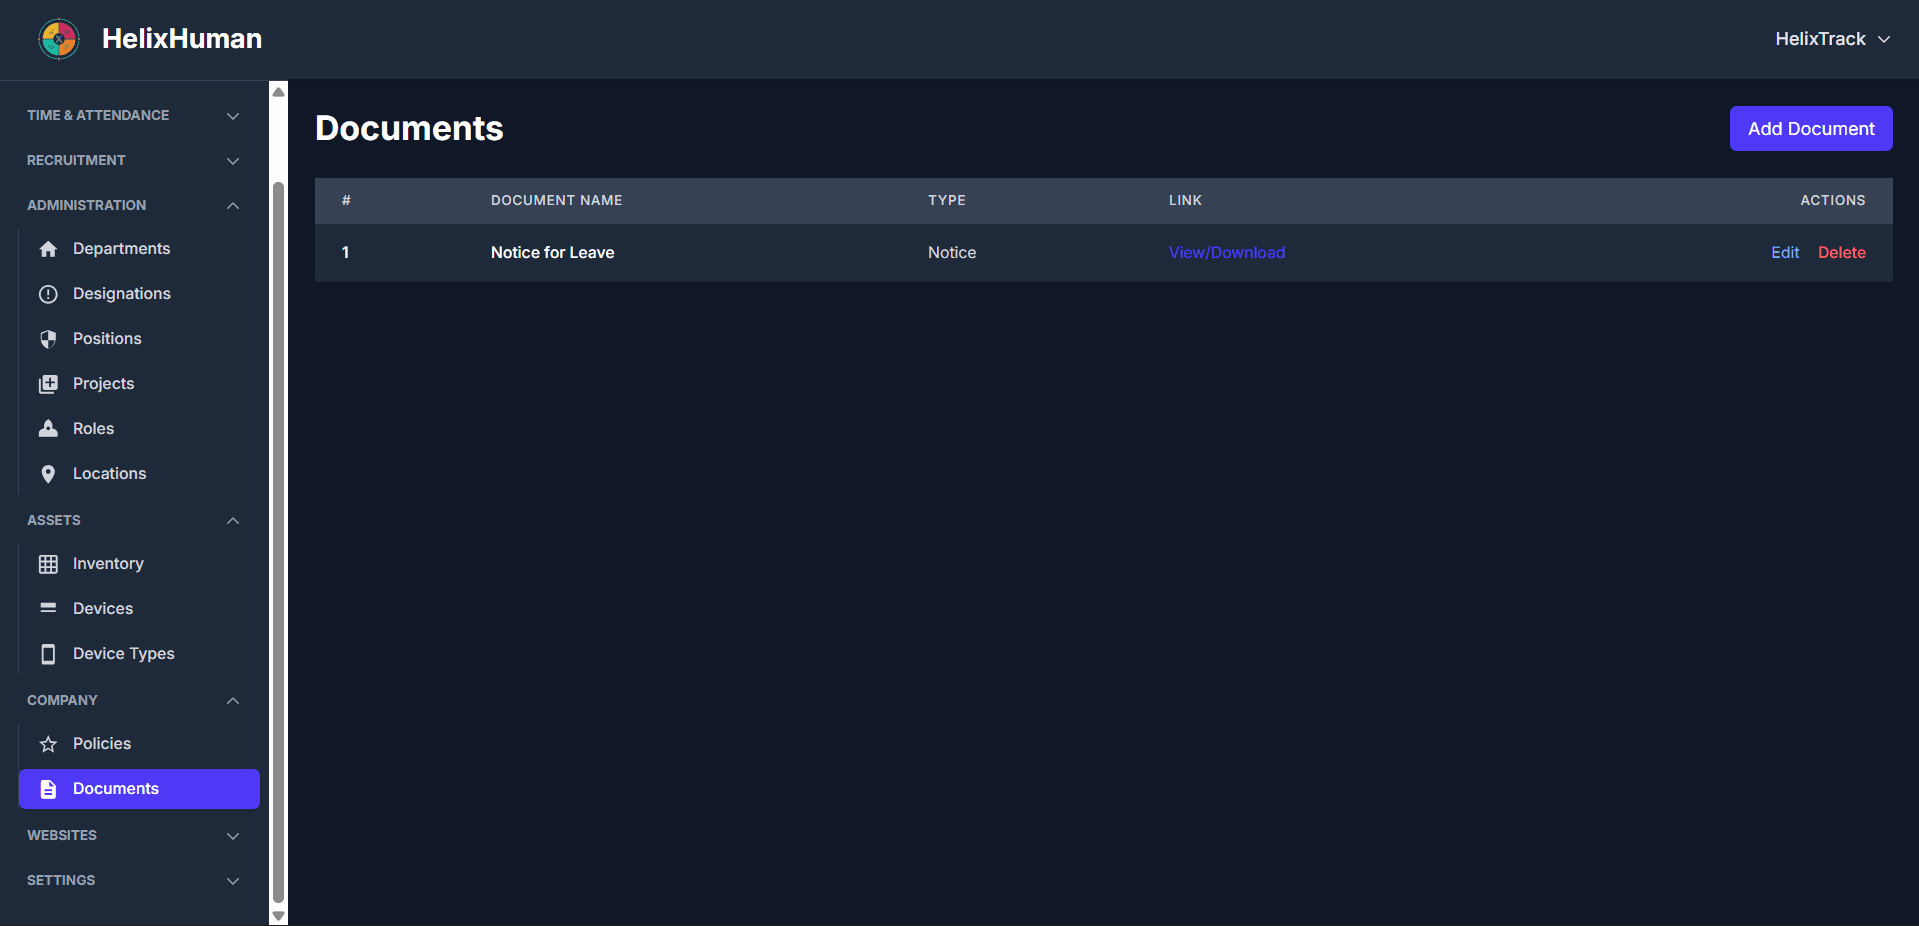Expand the Websites section chevron

point(233,836)
